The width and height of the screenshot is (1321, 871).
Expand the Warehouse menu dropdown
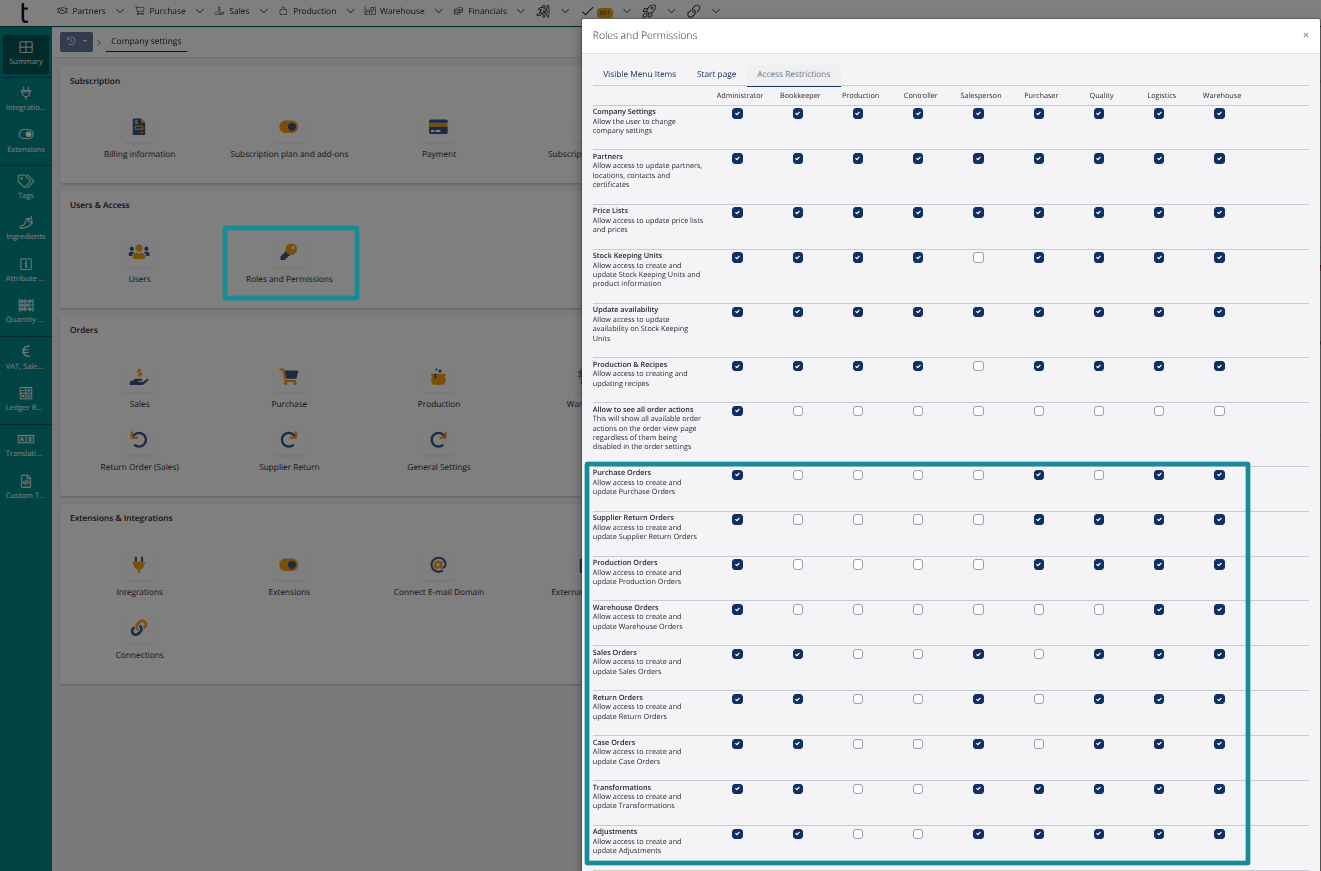[440, 11]
